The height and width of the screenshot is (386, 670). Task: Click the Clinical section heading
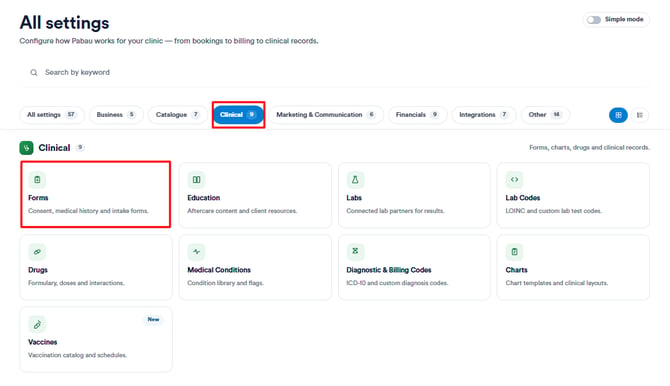coord(54,148)
